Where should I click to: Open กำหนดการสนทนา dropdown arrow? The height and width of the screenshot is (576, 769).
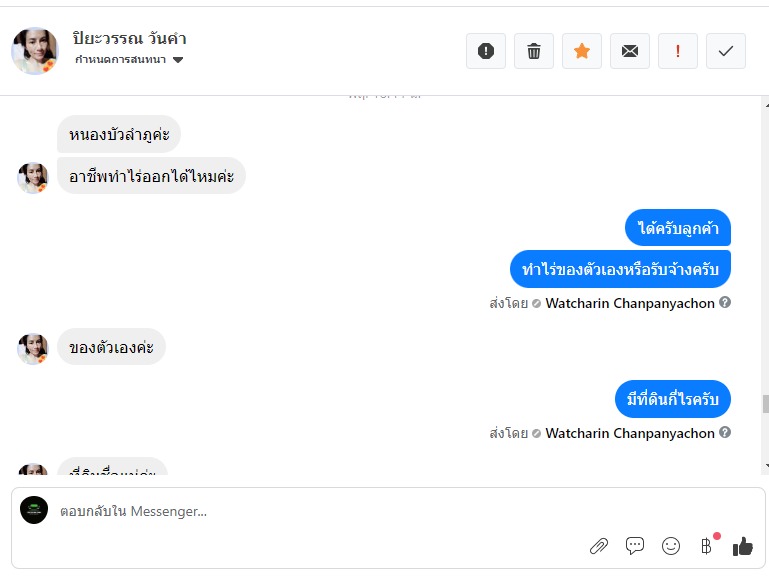(x=178, y=60)
